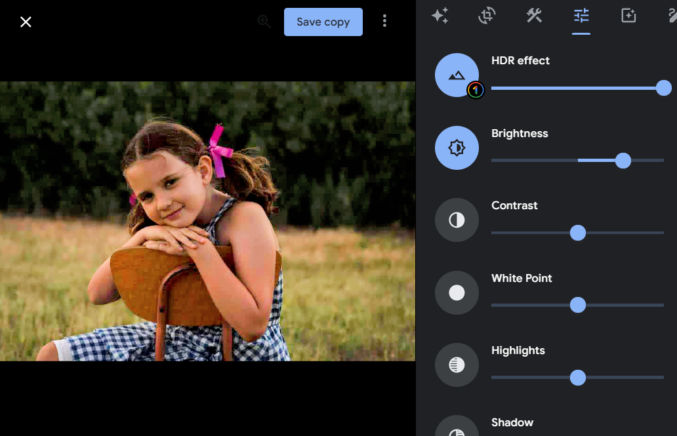
Task: Toggle the HDR effect round icon
Action: coord(456,75)
